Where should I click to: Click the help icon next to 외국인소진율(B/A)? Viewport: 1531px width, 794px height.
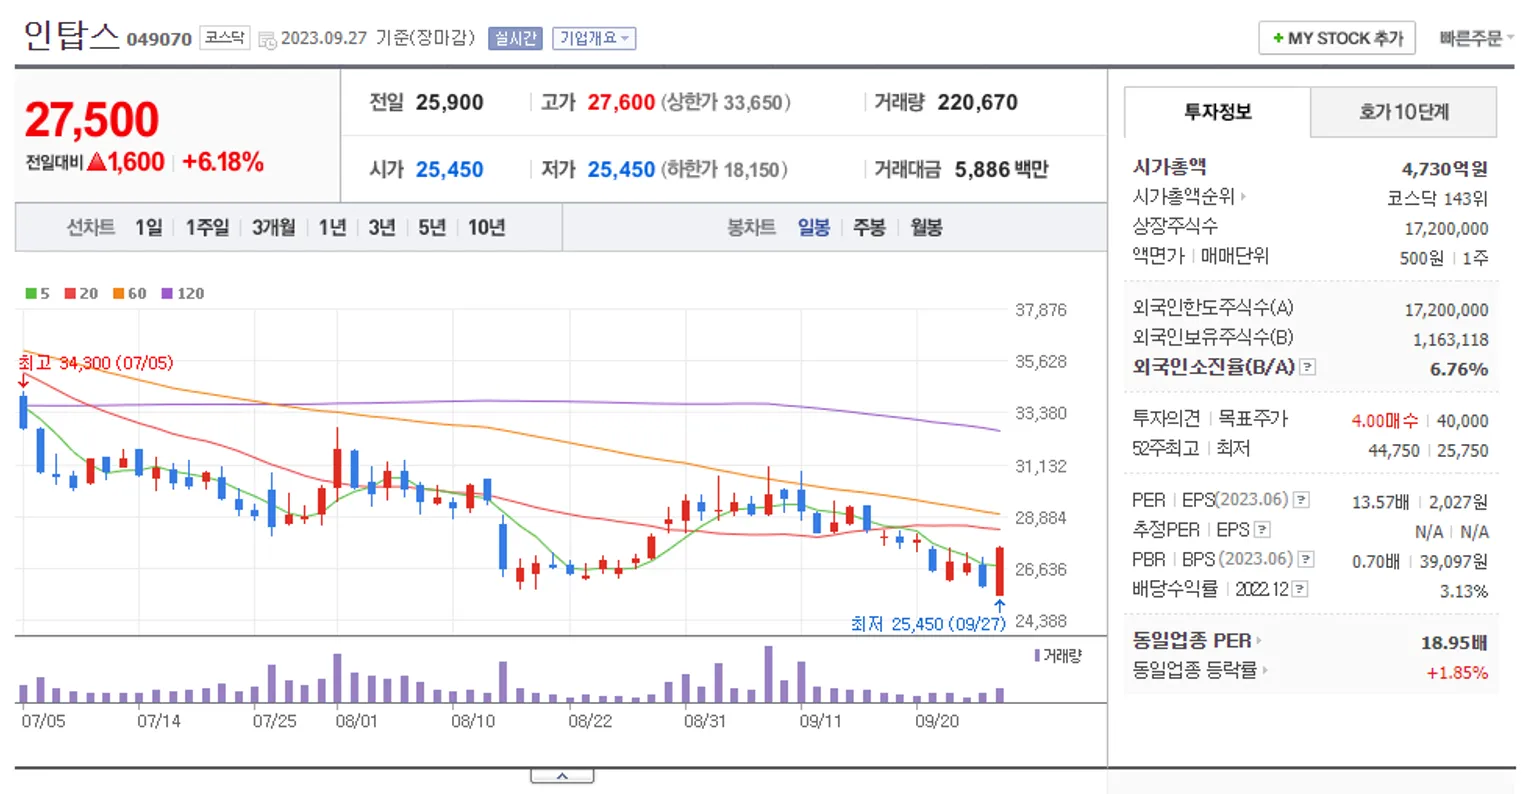point(1308,367)
